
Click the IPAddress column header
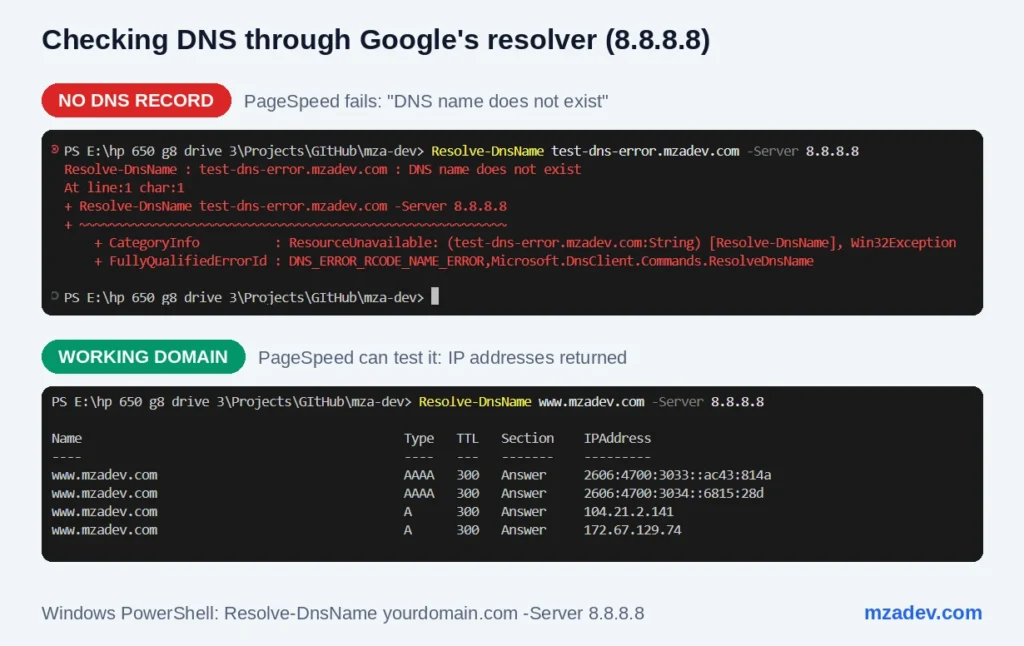pos(617,438)
